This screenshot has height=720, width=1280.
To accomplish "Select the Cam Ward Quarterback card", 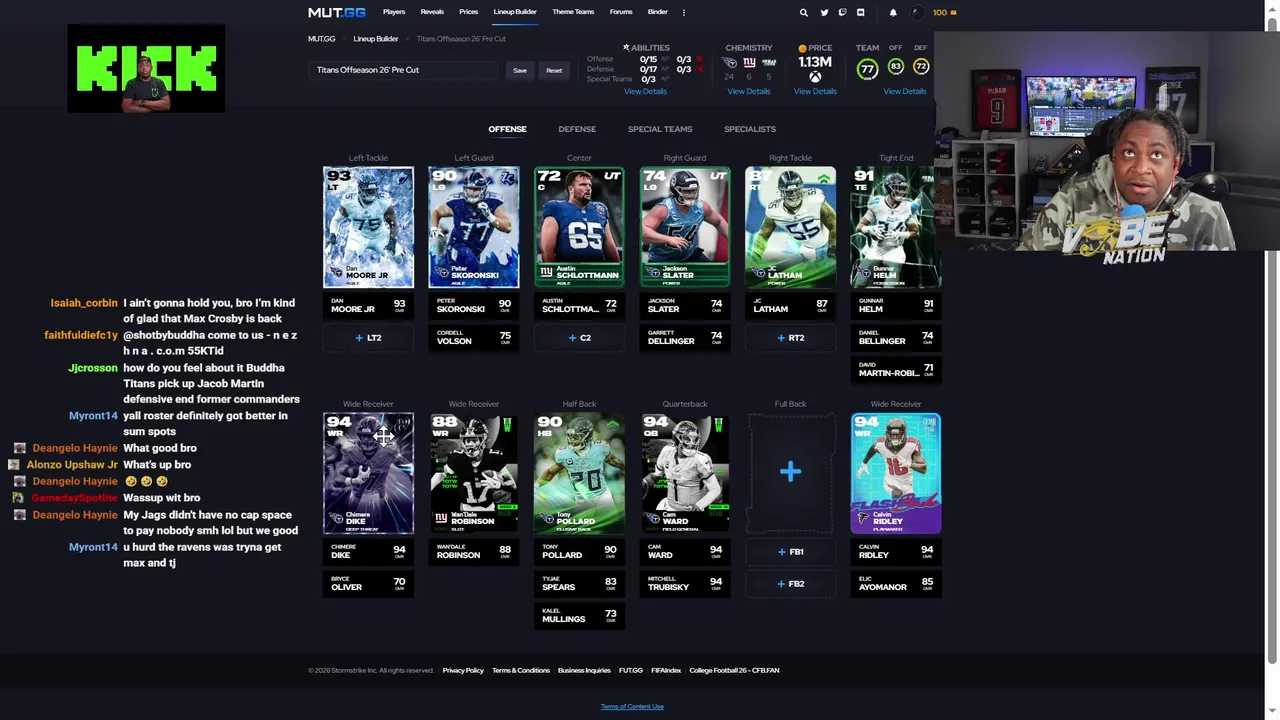I will pyautogui.click(x=685, y=473).
